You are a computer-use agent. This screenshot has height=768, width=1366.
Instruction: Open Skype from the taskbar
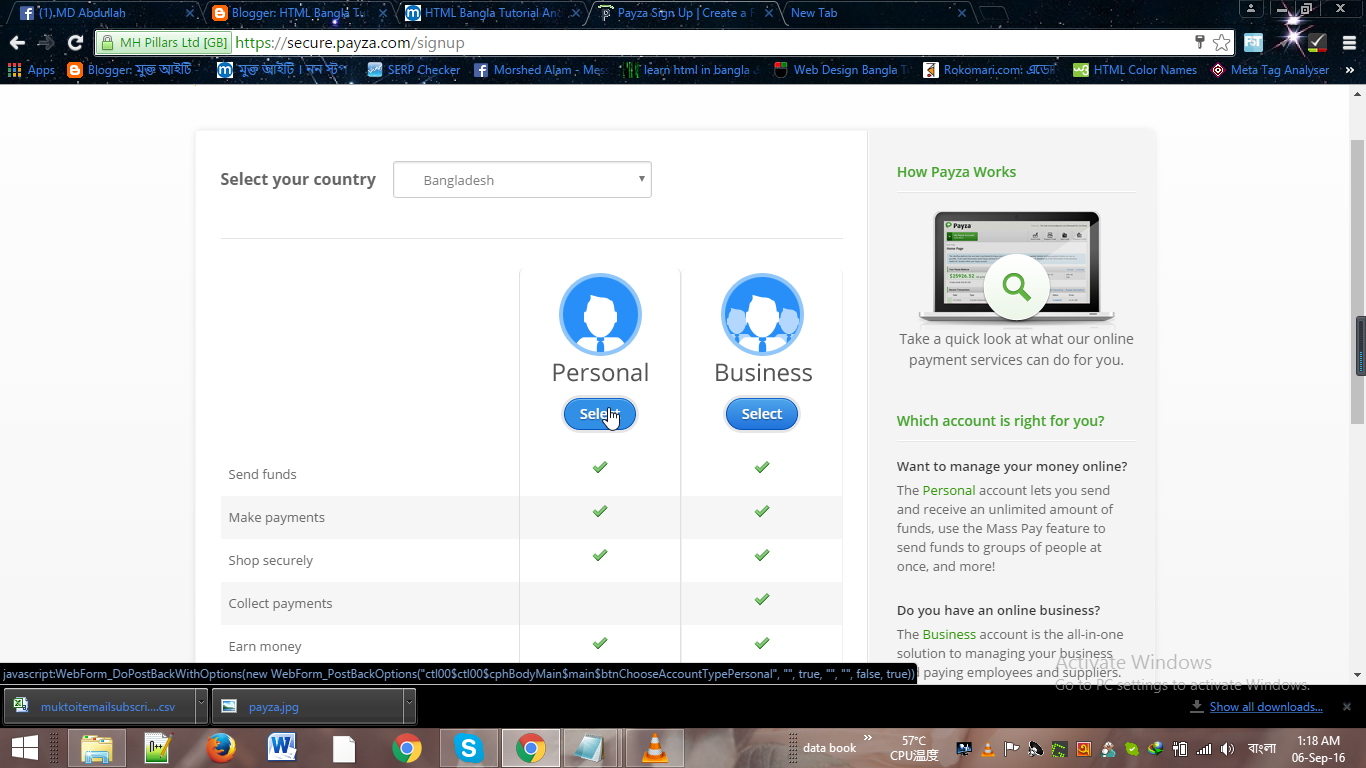[x=467, y=748]
